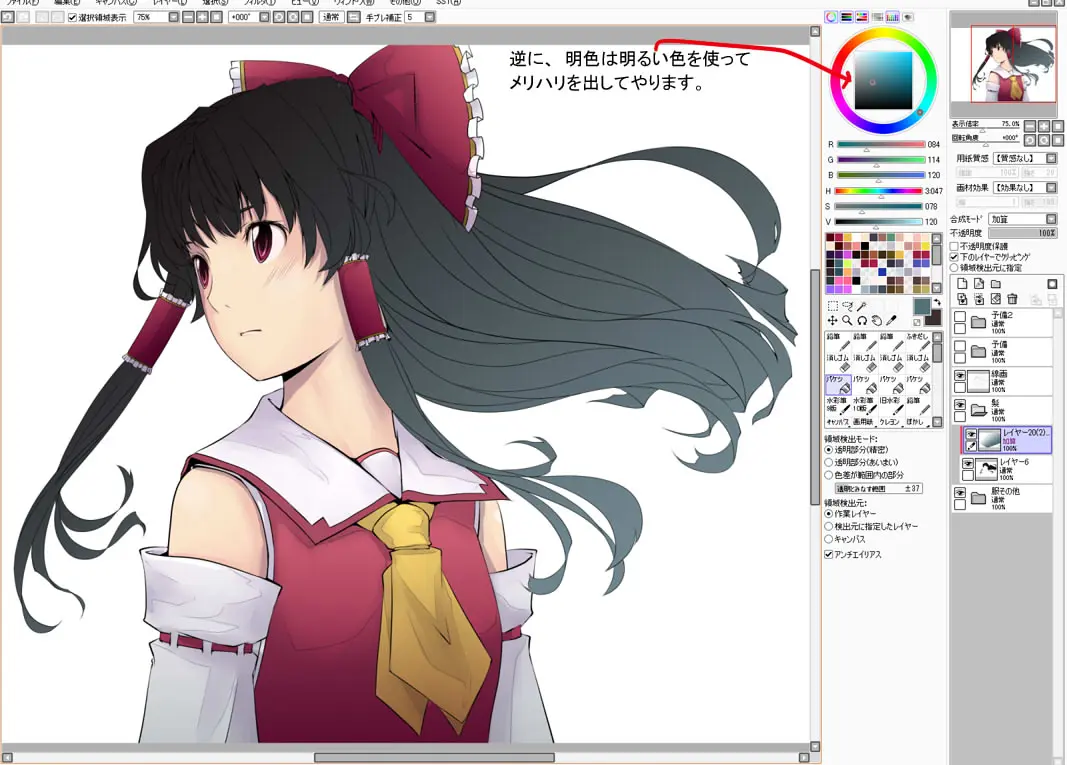Swap foreground and background colors
This screenshot has height=765, width=1067.
(x=937, y=302)
